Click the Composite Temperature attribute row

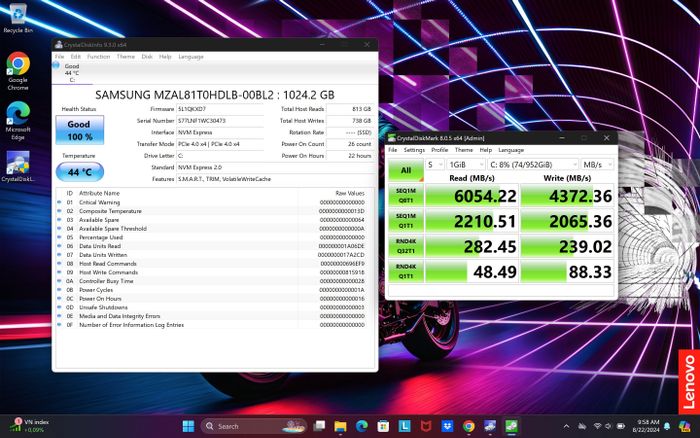pyautogui.click(x=212, y=211)
